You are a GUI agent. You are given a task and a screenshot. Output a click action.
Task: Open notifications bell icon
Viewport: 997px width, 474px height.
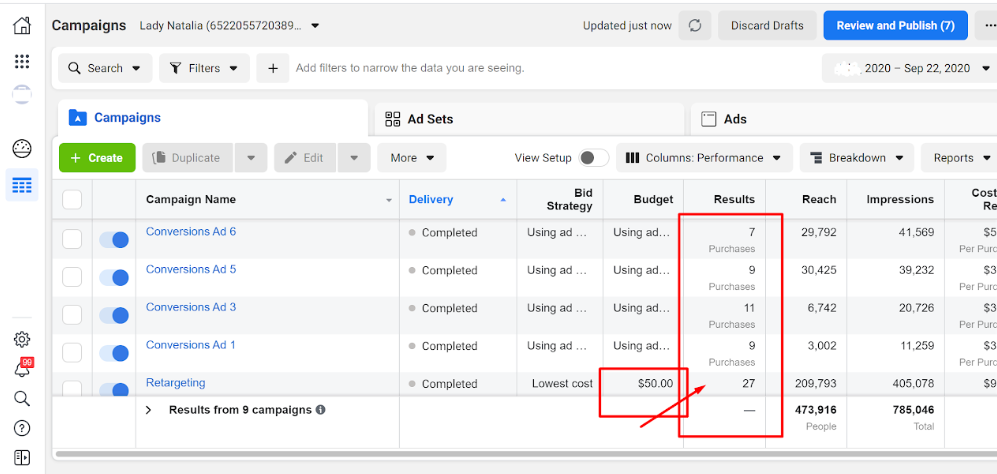21,369
